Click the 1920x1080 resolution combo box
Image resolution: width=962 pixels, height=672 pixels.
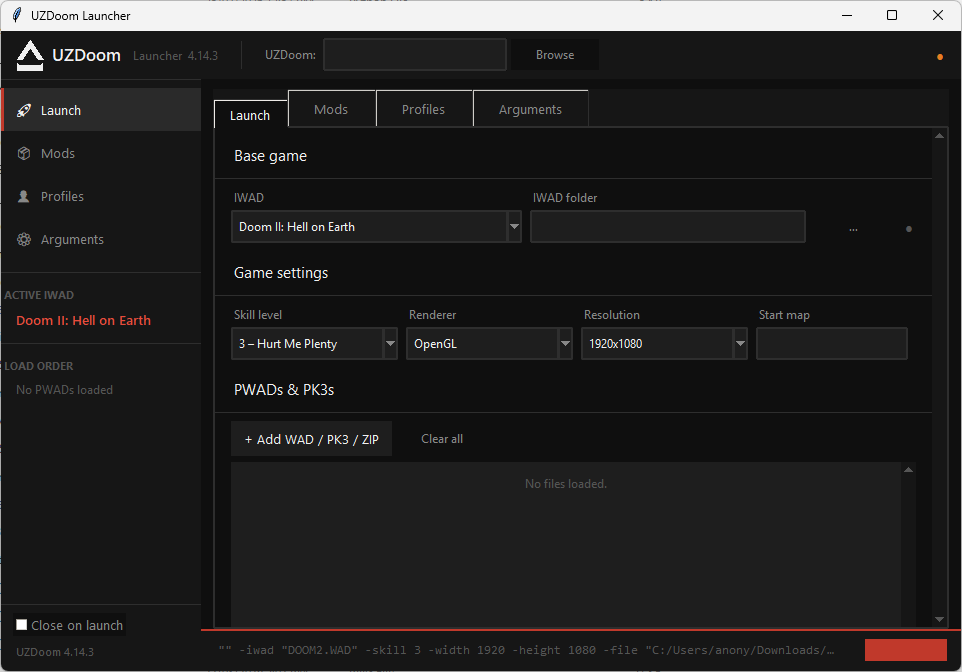pyautogui.click(x=664, y=344)
